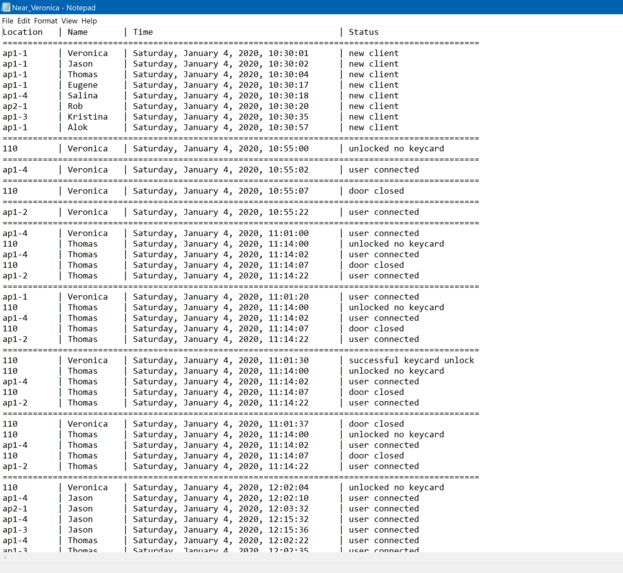Click the time 10:30:01 entry
Screen dimensions: 623x573
288,53
